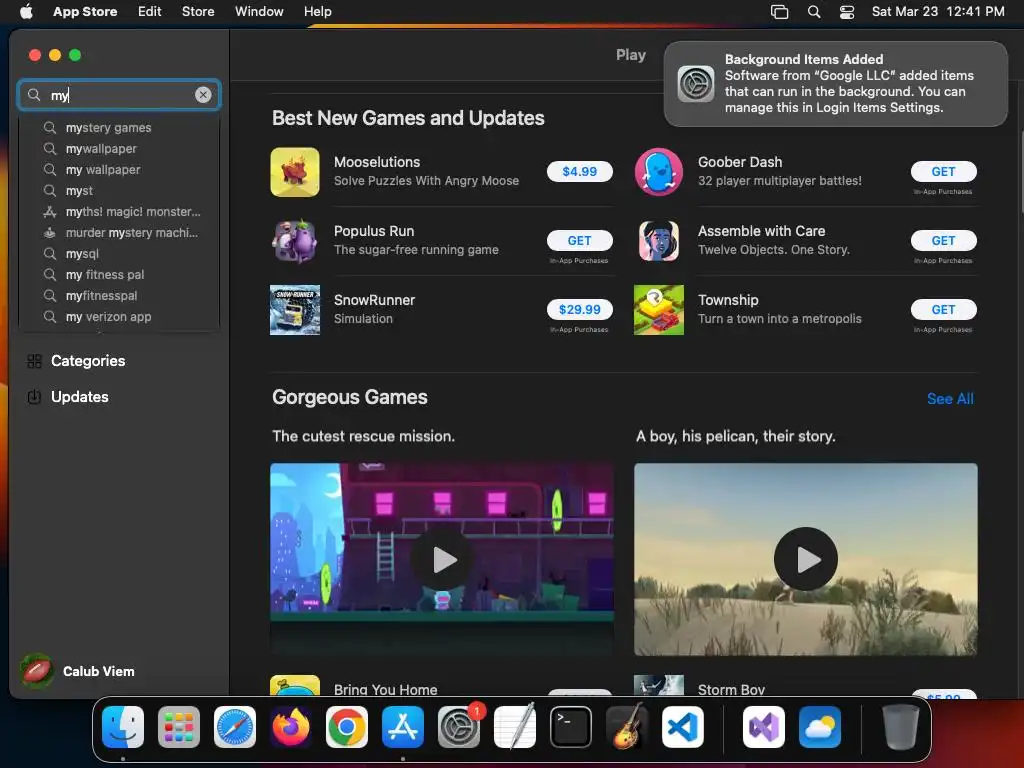Open the Apple menu

26,11
